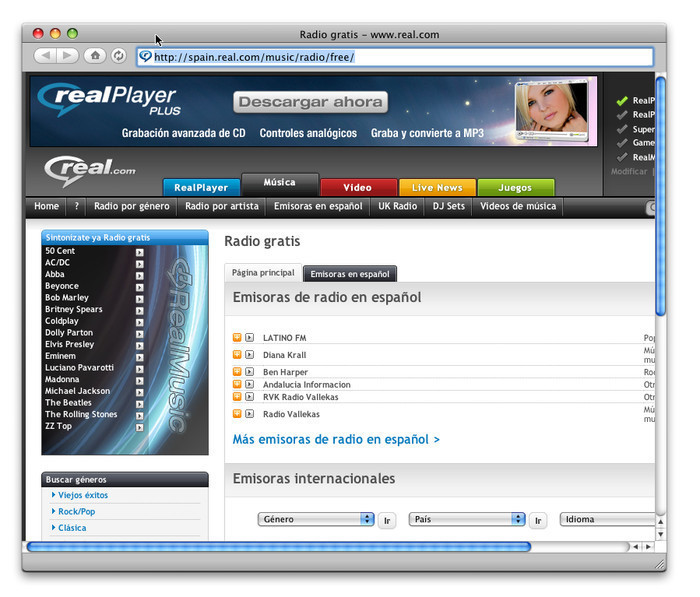Play the Bob Marley radio arrow icon
The height and width of the screenshot is (597, 700).
click(x=140, y=299)
